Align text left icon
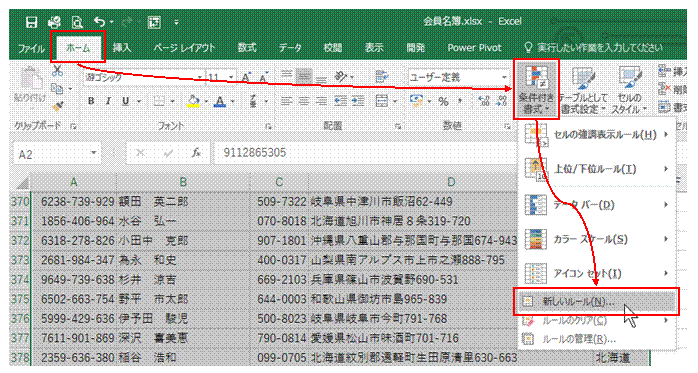This screenshot has width=698, height=373. pyautogui.click(x=287, y=101)
